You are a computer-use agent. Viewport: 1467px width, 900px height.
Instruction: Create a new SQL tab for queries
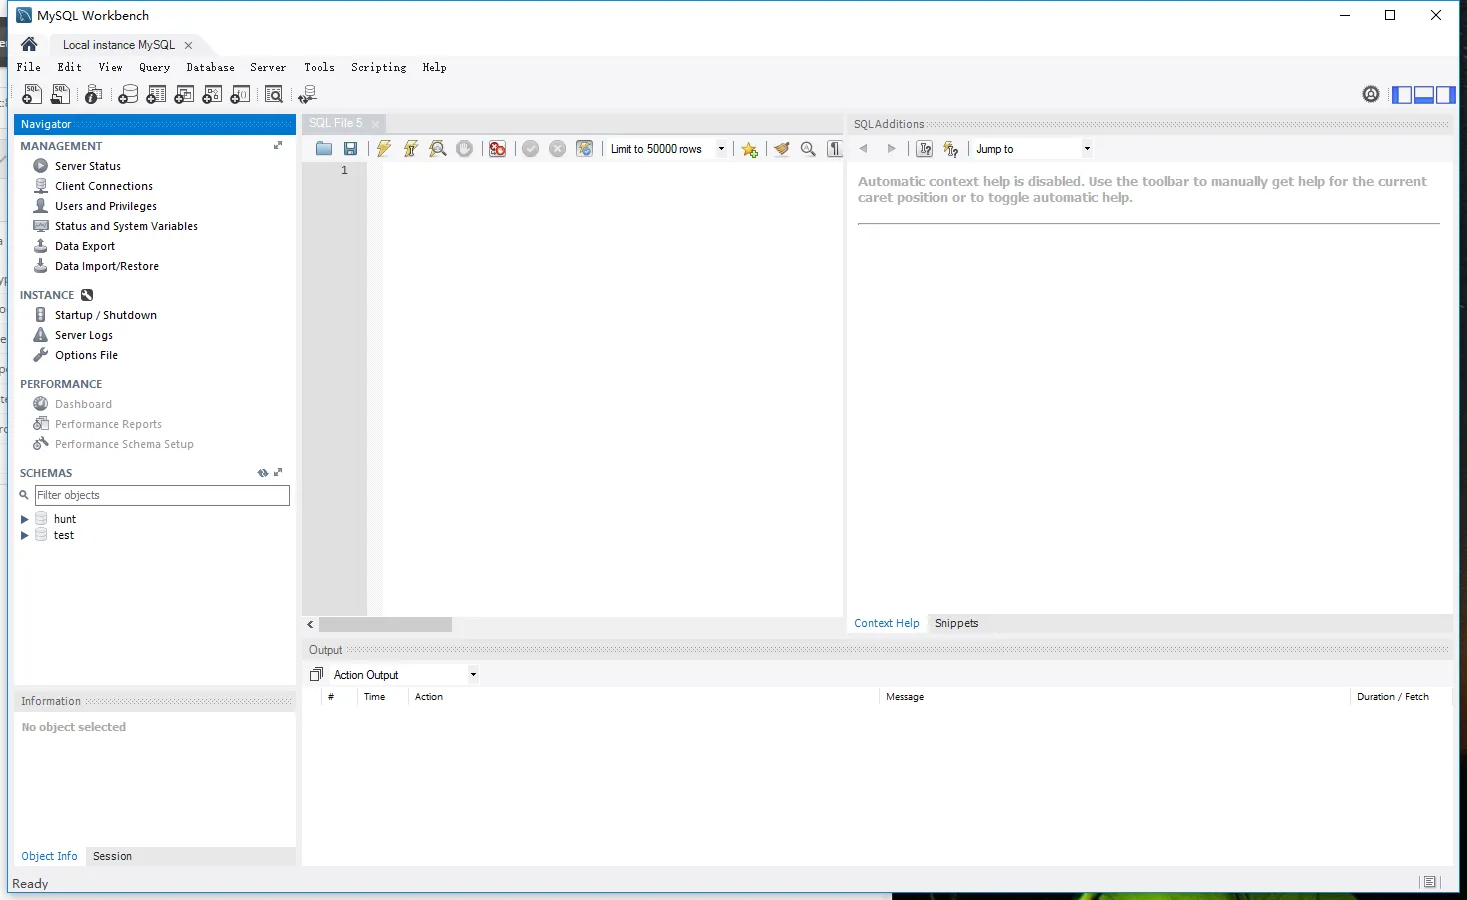tap(32, 94)
